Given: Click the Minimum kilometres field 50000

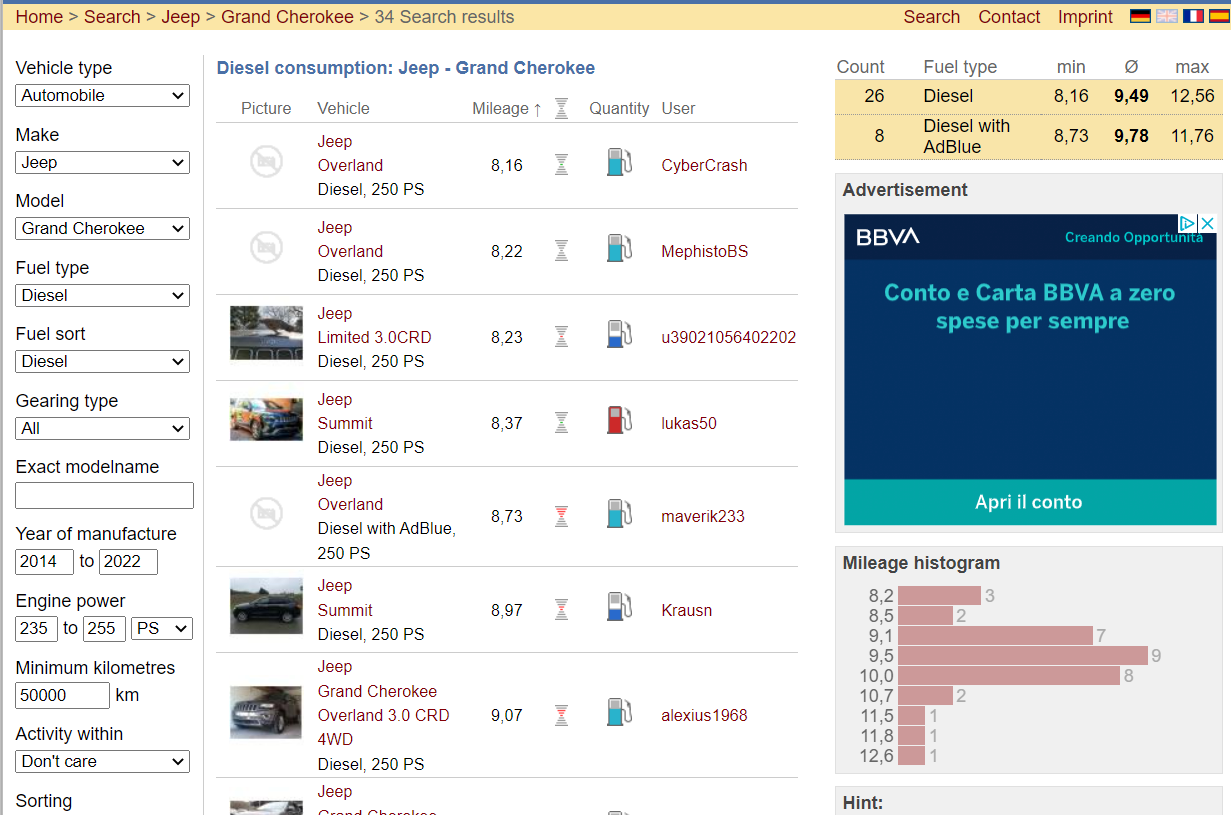Looking at the screenshot, I should click(x=62, y=695).
